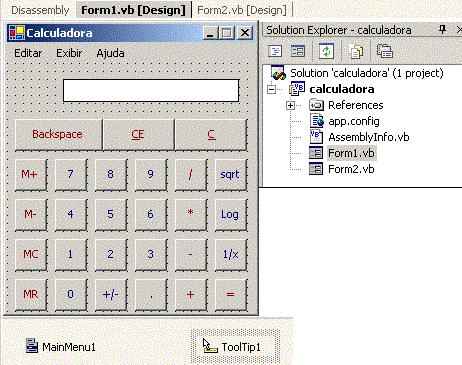
Task: Select the number 9 button
Action: coord(151,175)
